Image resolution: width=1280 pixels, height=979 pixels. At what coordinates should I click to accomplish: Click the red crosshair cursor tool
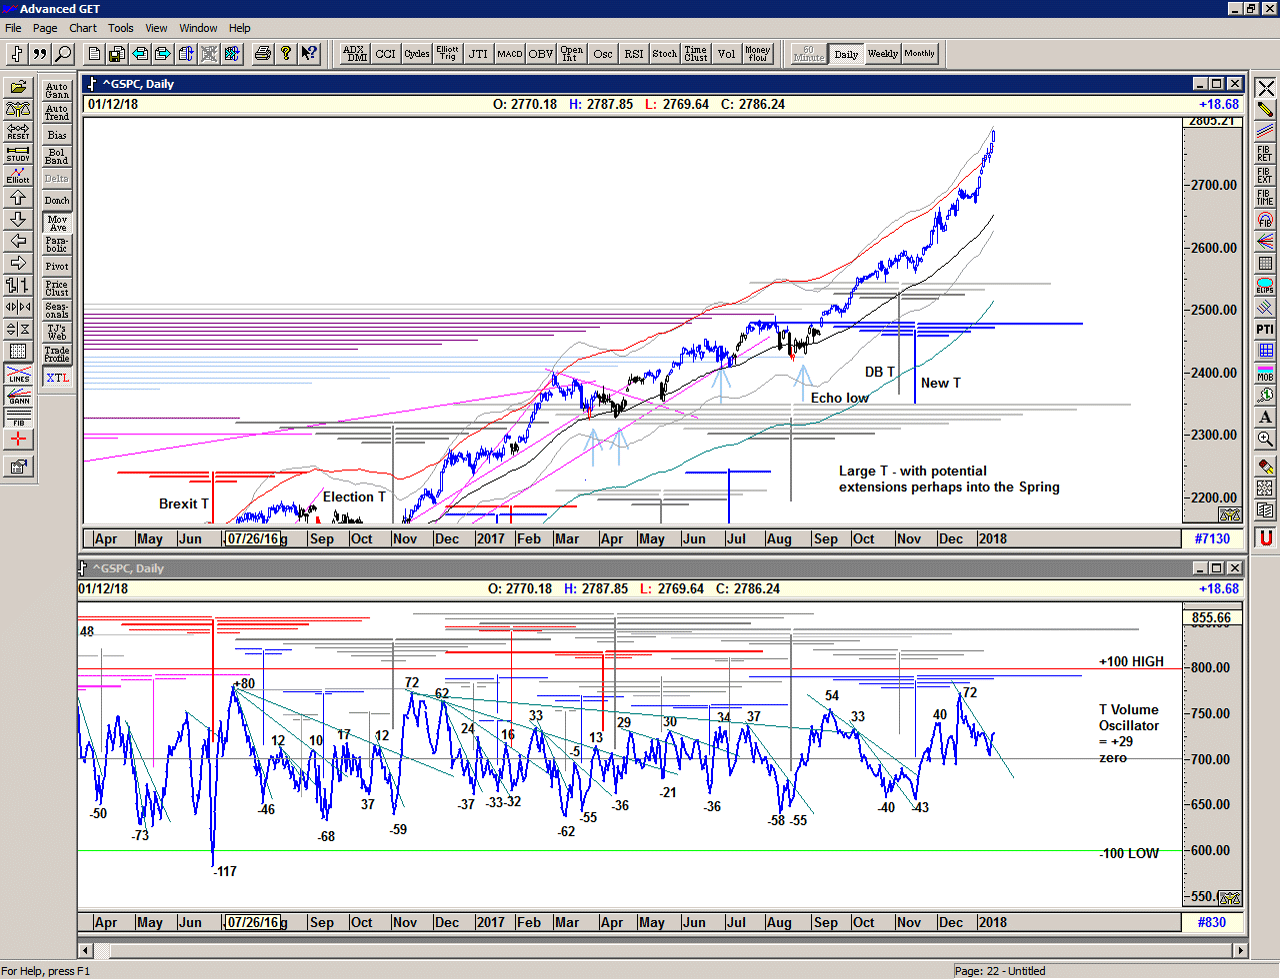point(18,439)
